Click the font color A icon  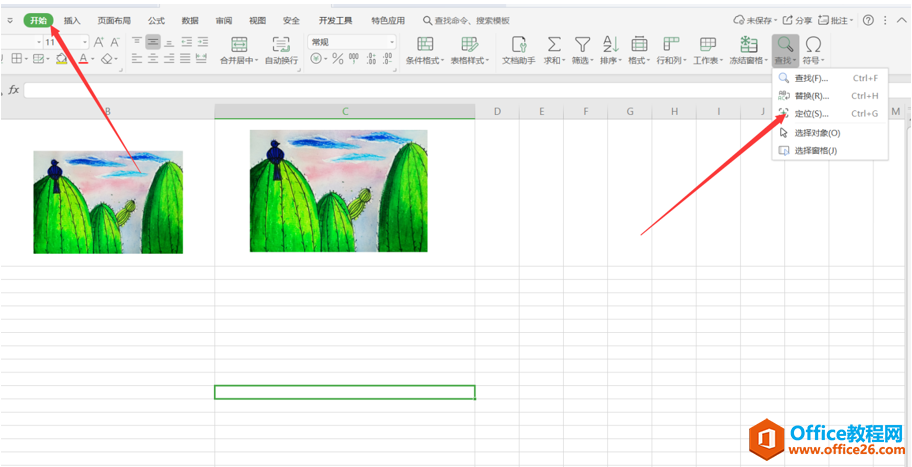83,59
